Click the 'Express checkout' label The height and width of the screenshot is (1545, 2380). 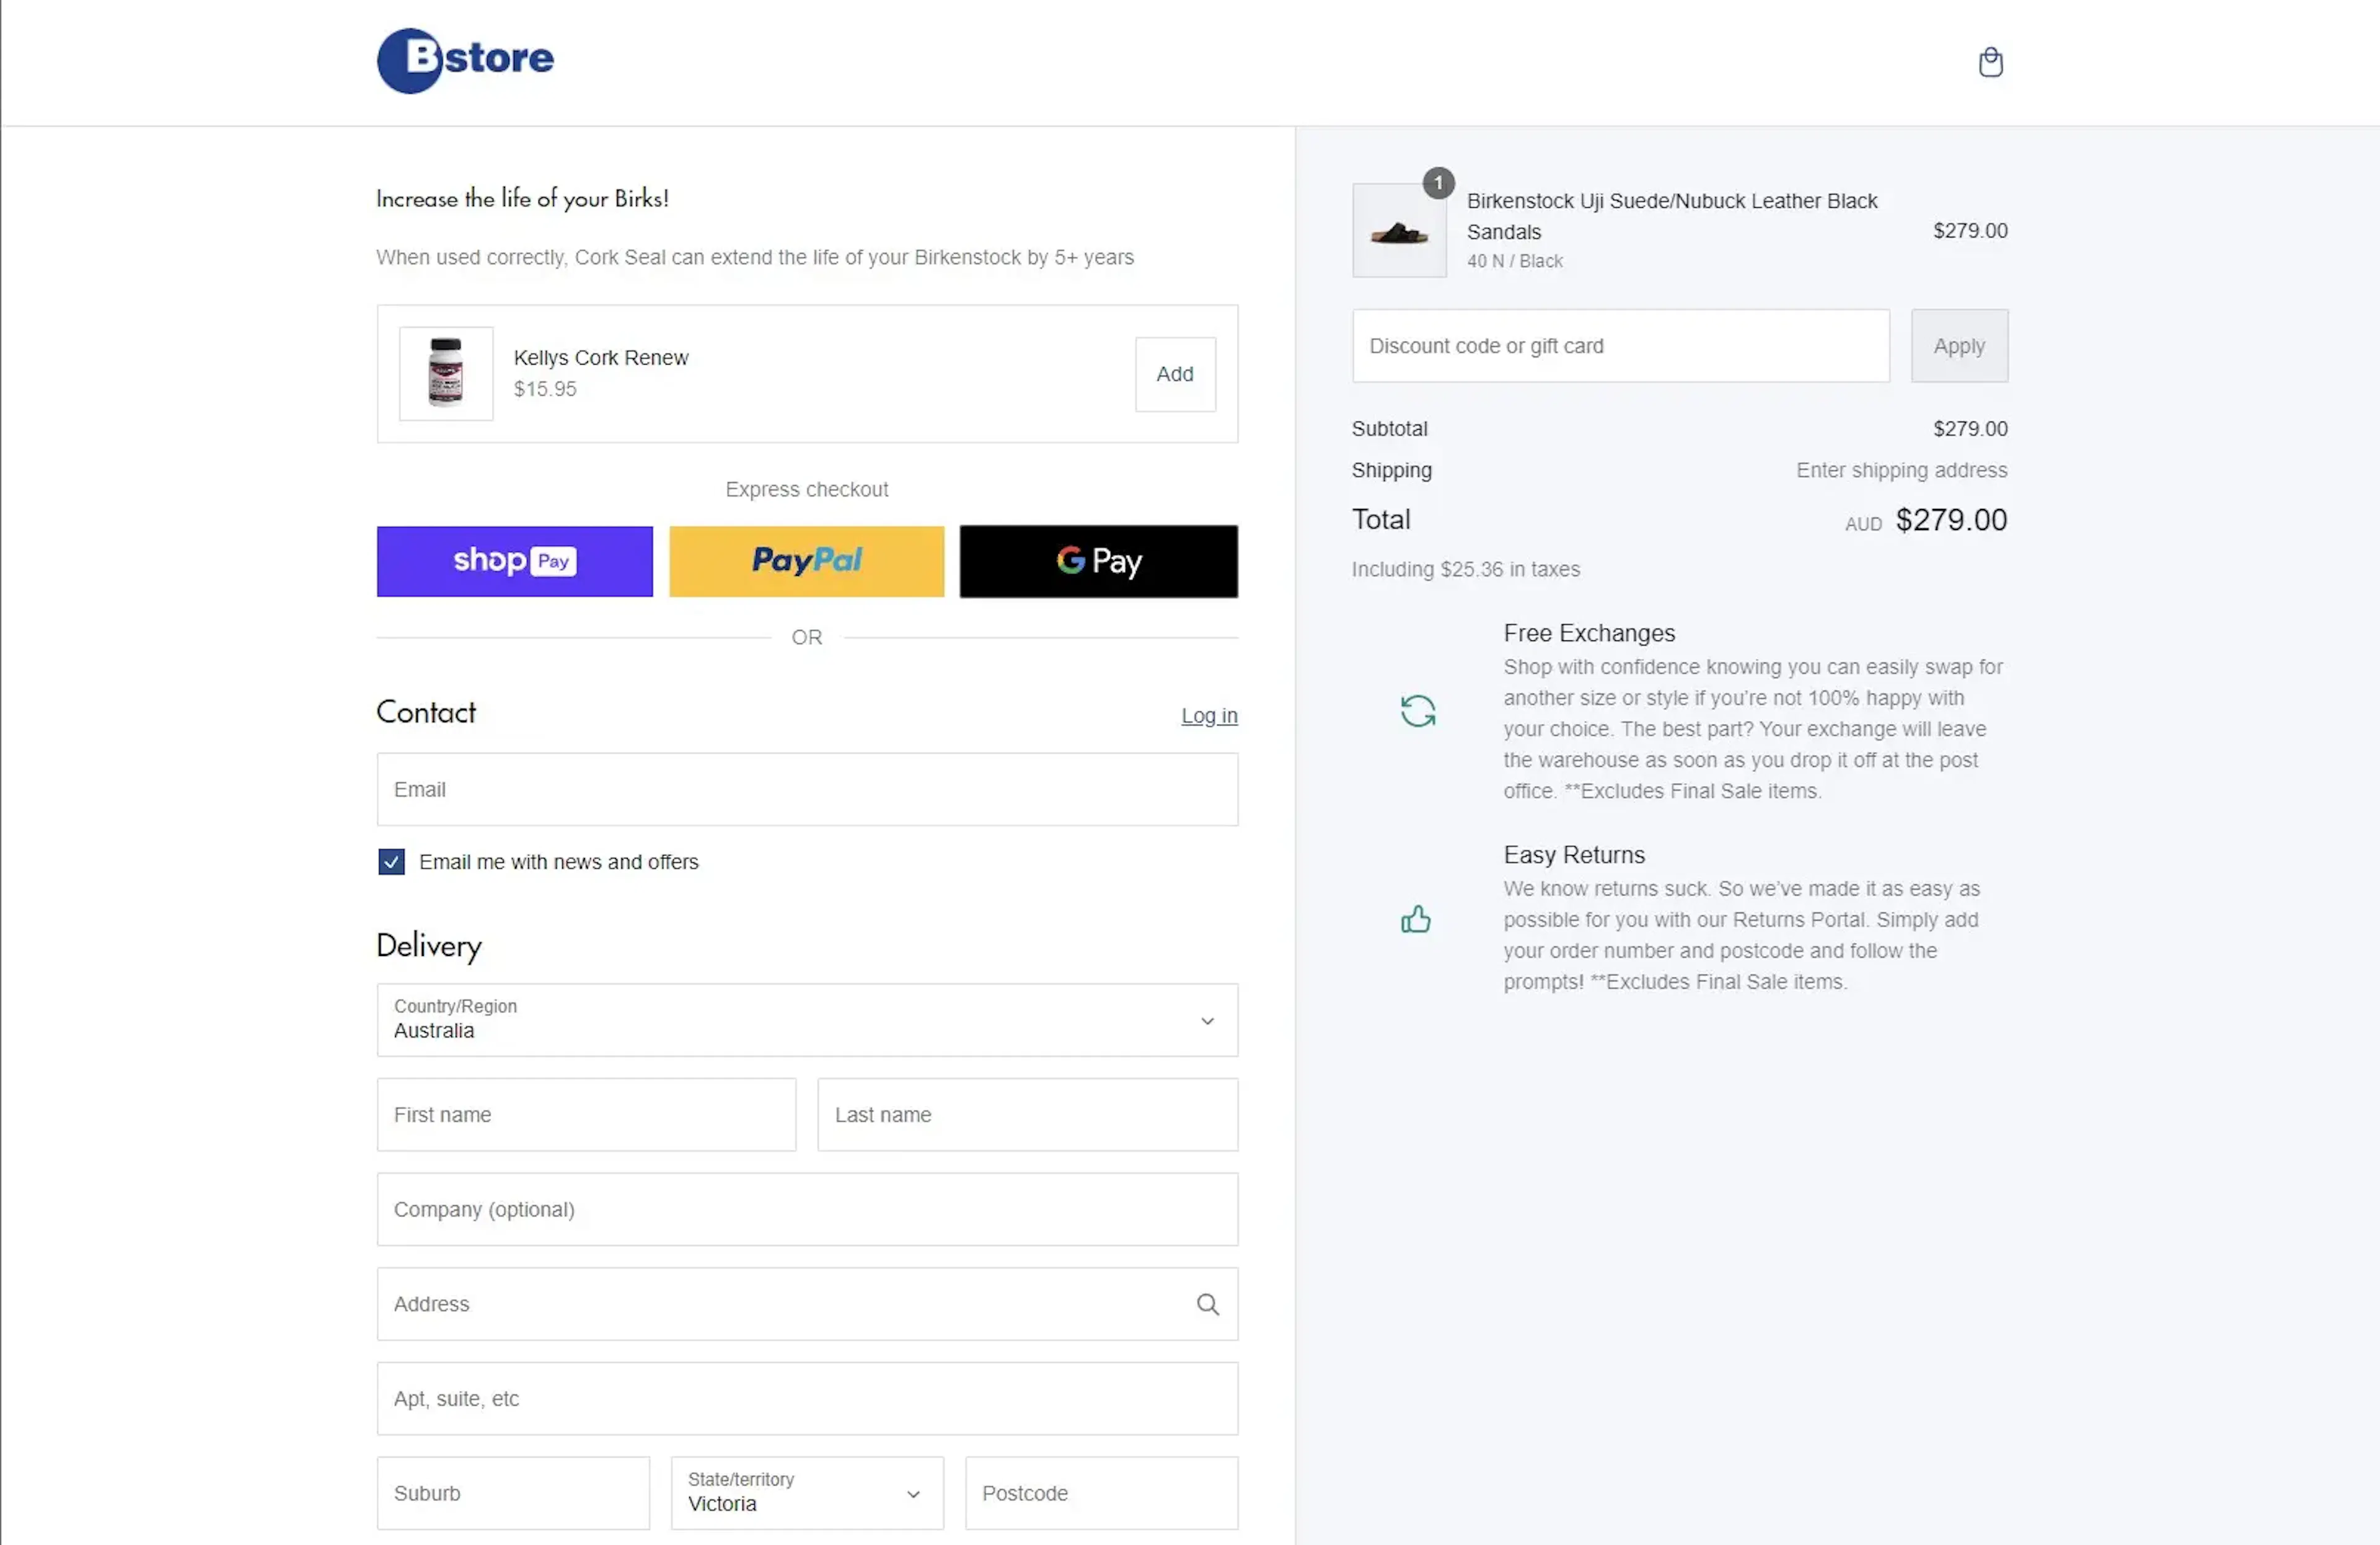[806, 489]
